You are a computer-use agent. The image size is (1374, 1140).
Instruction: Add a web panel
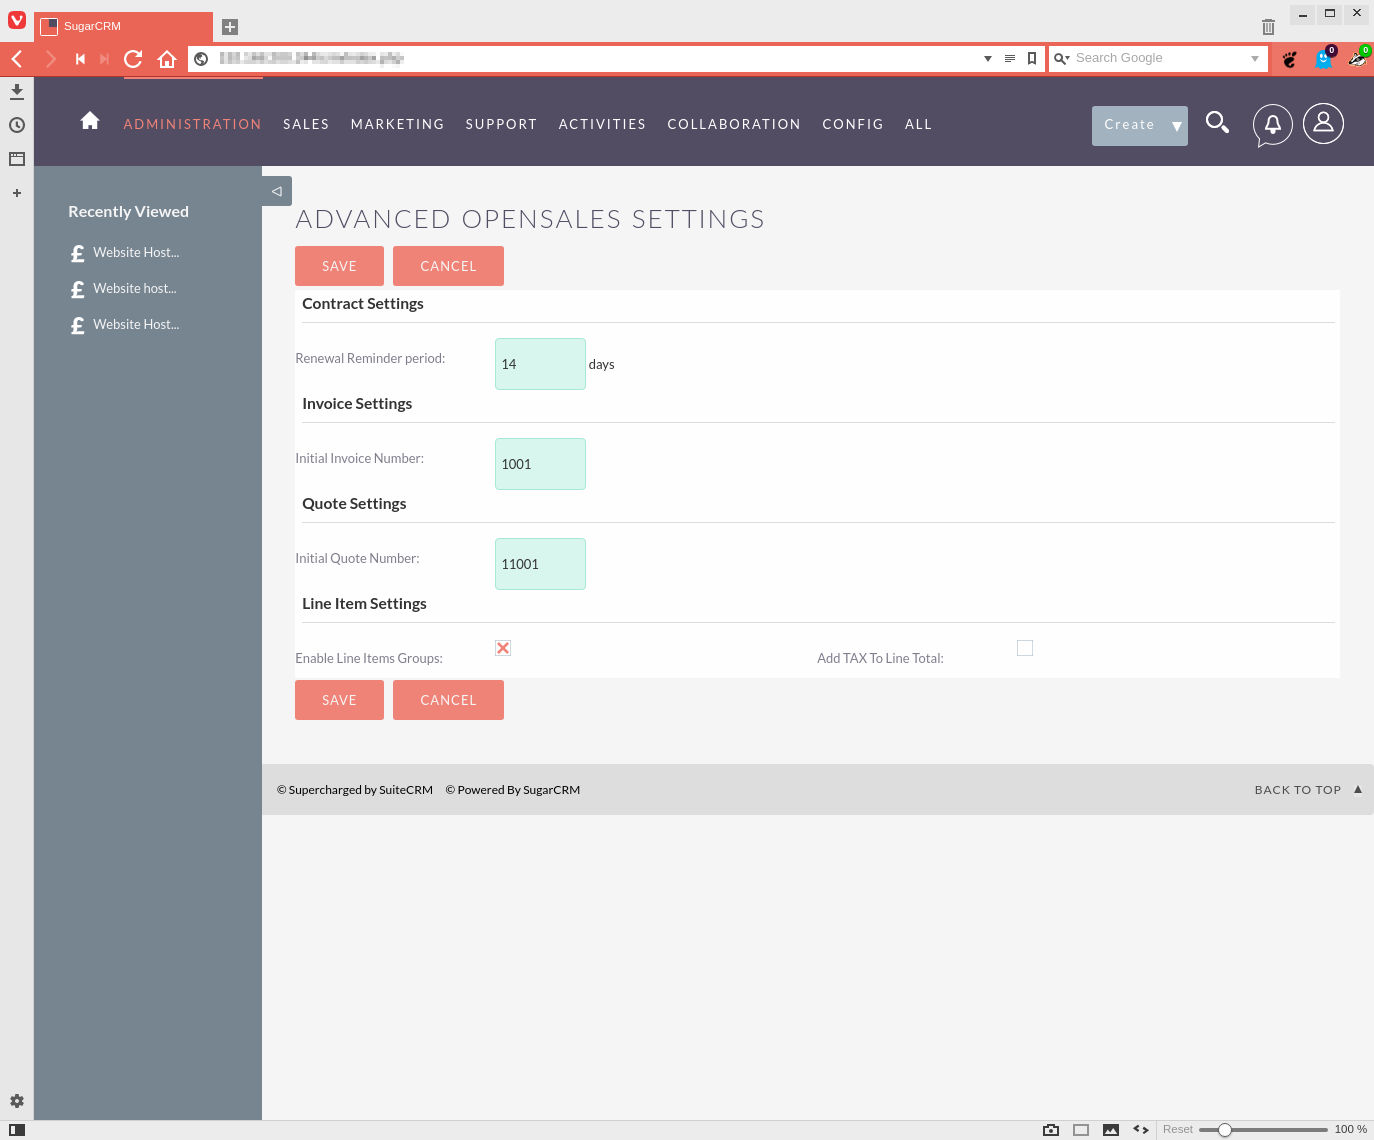coord(17,193)
